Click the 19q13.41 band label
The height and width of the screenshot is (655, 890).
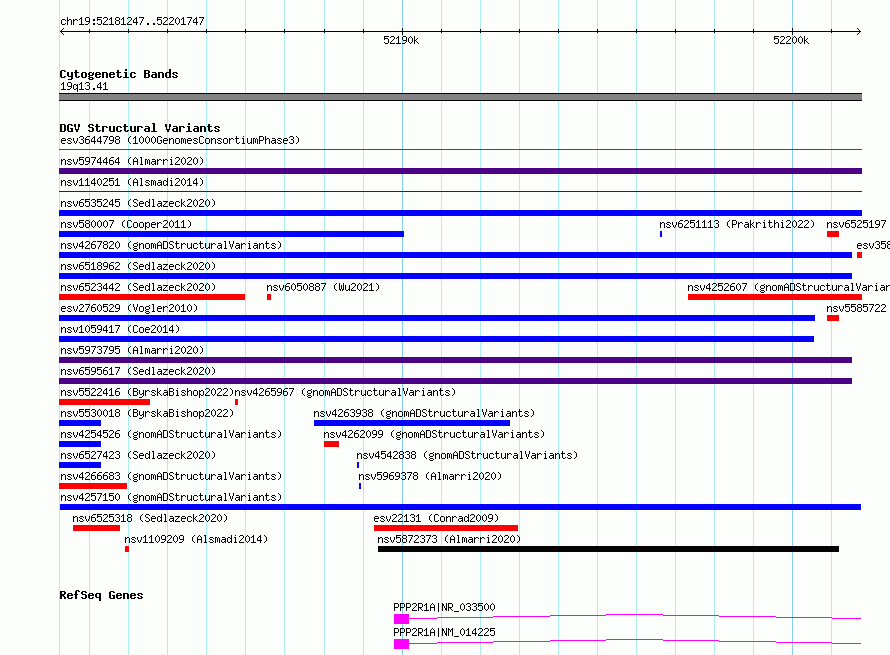click(84, 86)
